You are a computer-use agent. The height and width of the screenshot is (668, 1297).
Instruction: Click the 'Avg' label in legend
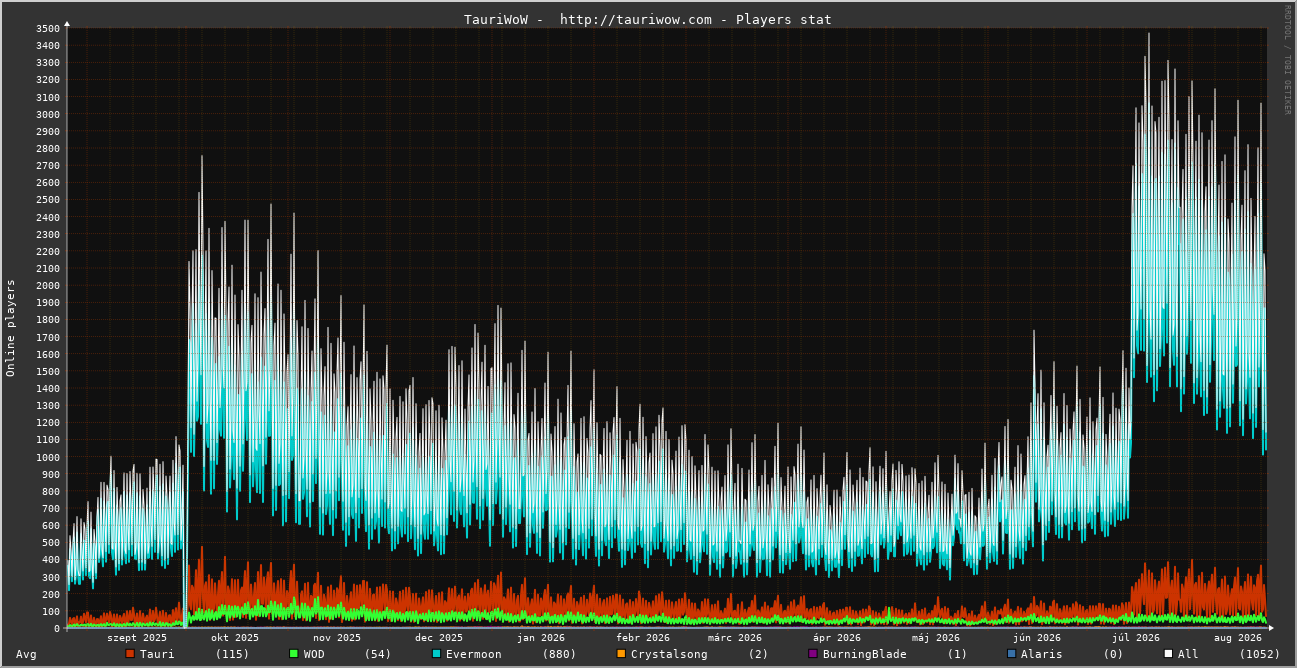coord(26,654)
